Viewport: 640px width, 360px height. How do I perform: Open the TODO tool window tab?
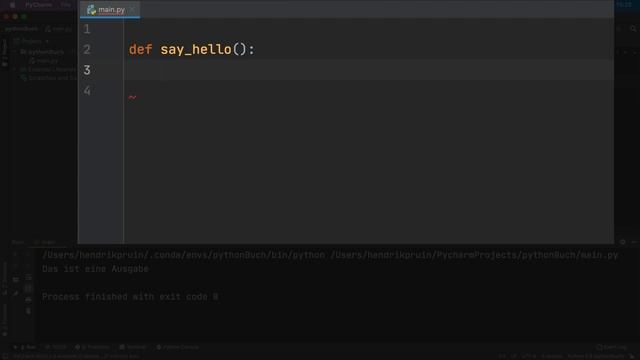pyautogui.click(x=56, y=347)
